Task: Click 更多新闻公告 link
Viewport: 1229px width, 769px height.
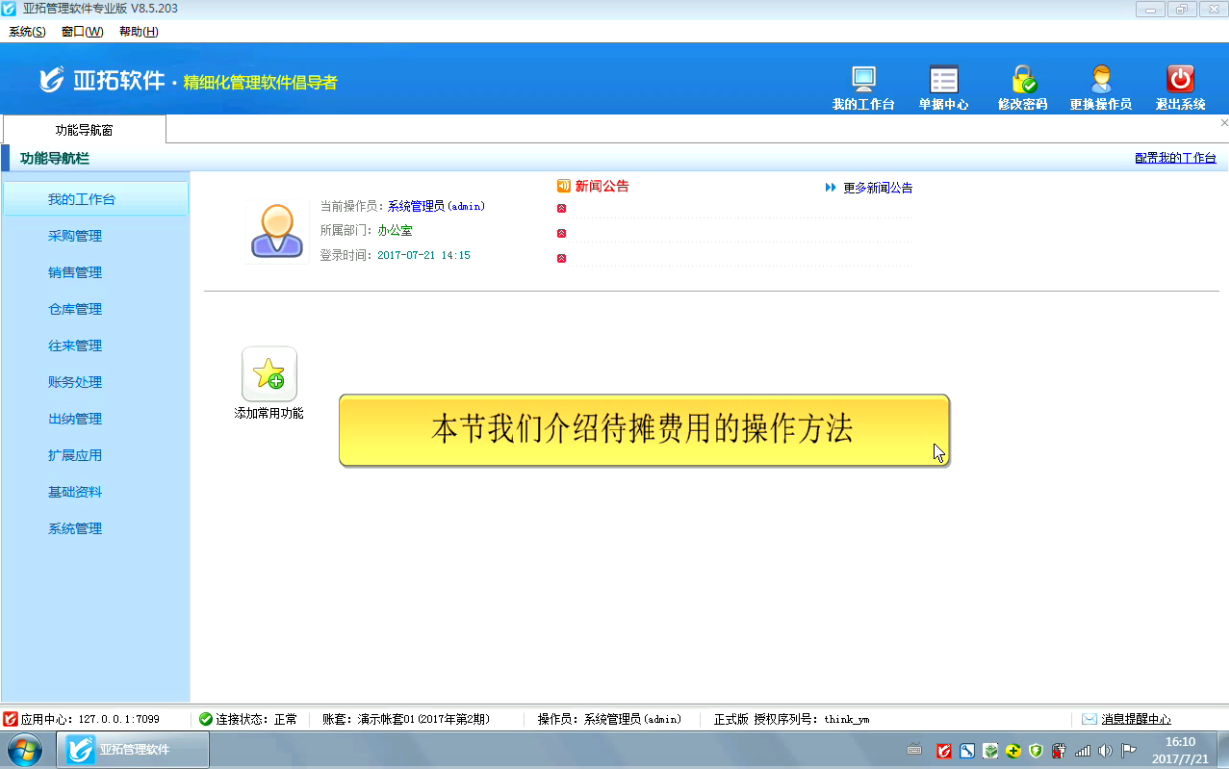Action: [x=877, y=188]
